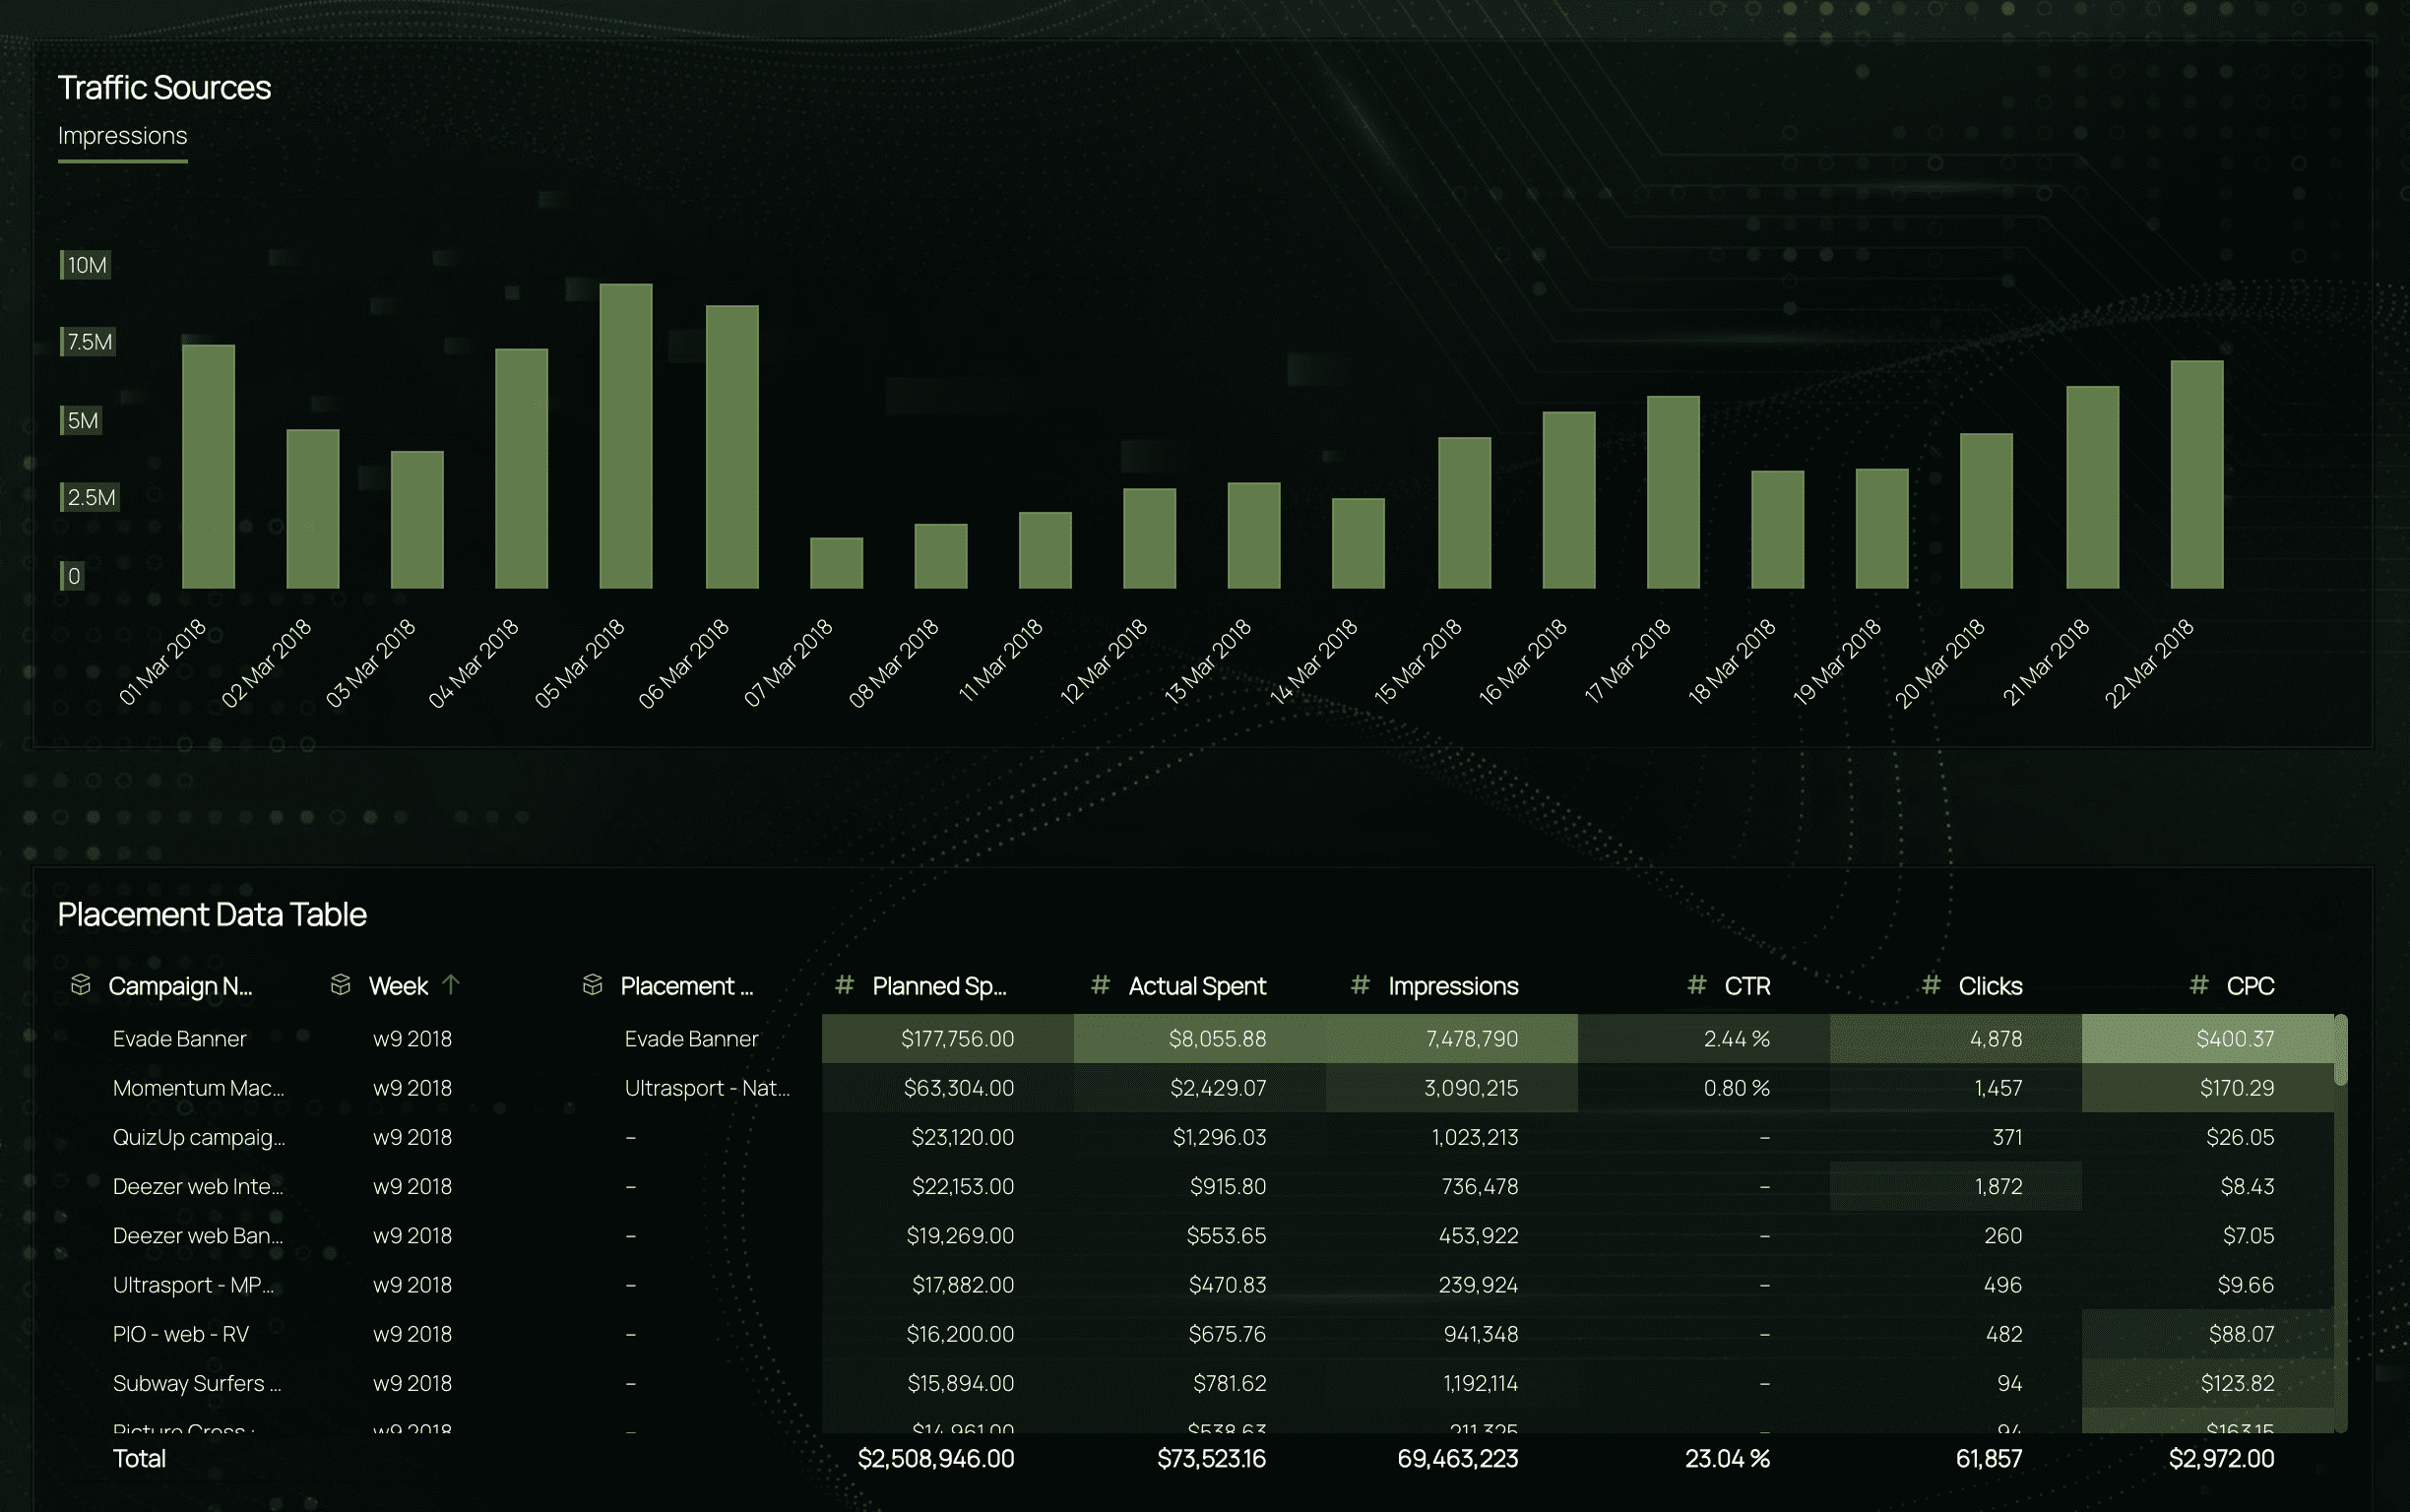Open the Placement Data Table section header
The image size is (2410, 1512).
[x=213, y=913]
